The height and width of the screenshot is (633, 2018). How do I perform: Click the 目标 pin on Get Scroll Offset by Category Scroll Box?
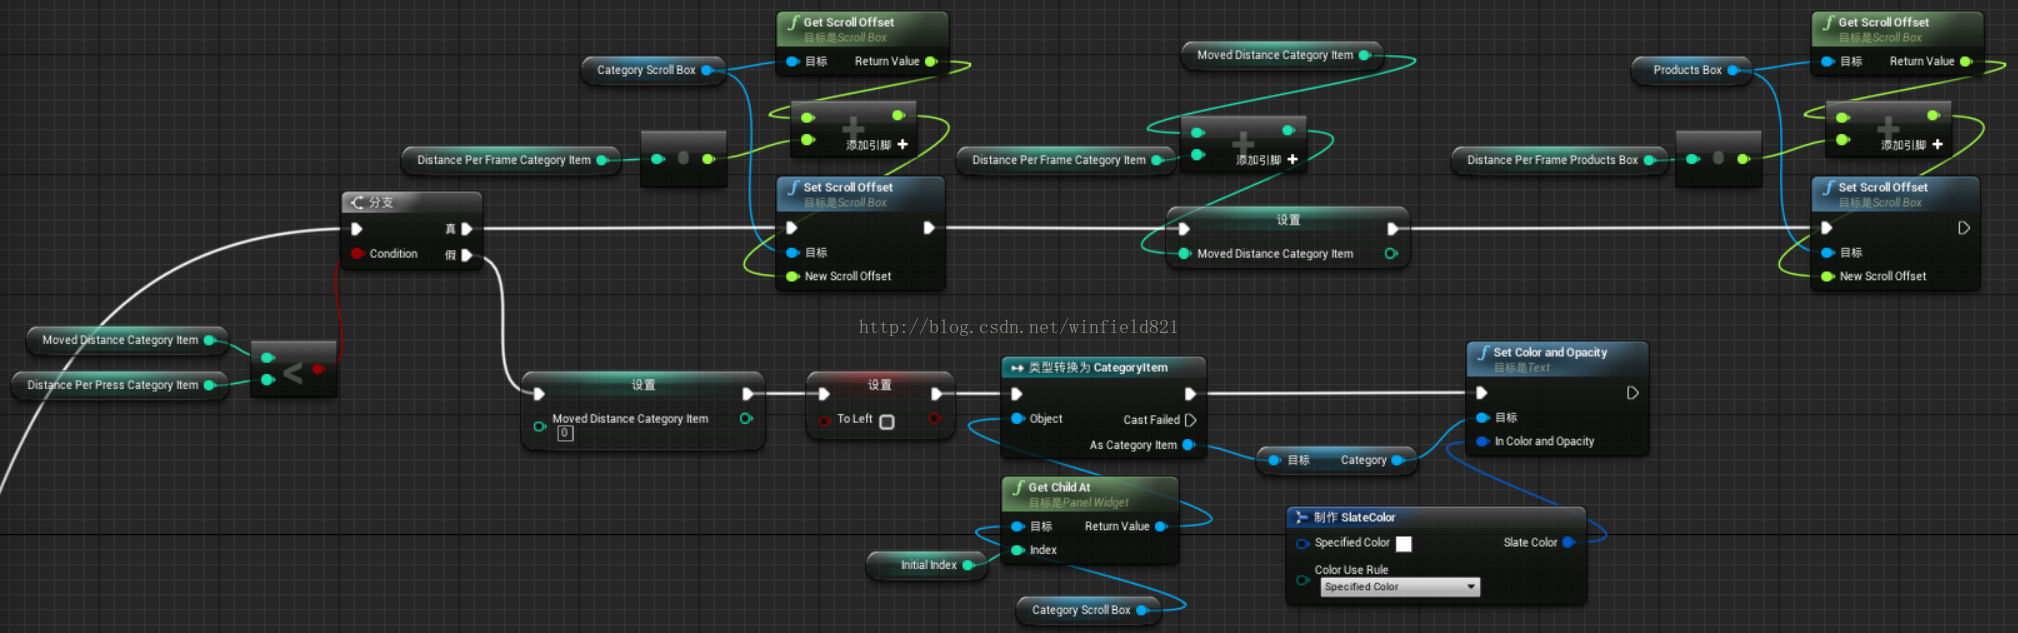click(792, 62)
